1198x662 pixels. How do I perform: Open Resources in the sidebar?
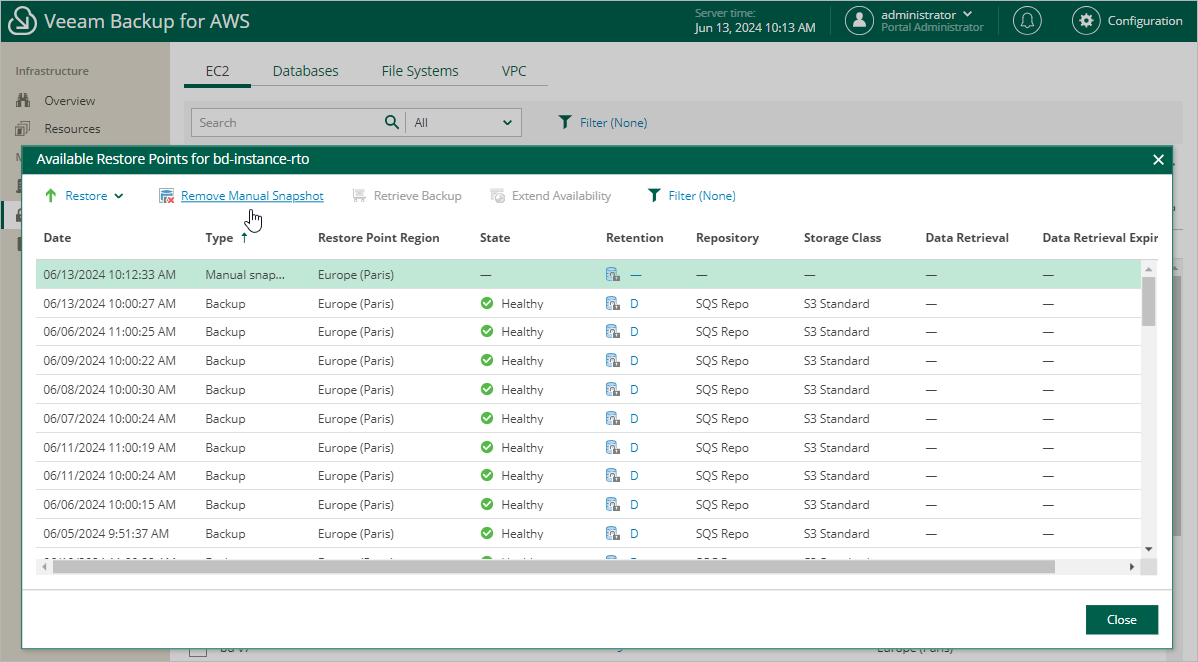point(72,129)
